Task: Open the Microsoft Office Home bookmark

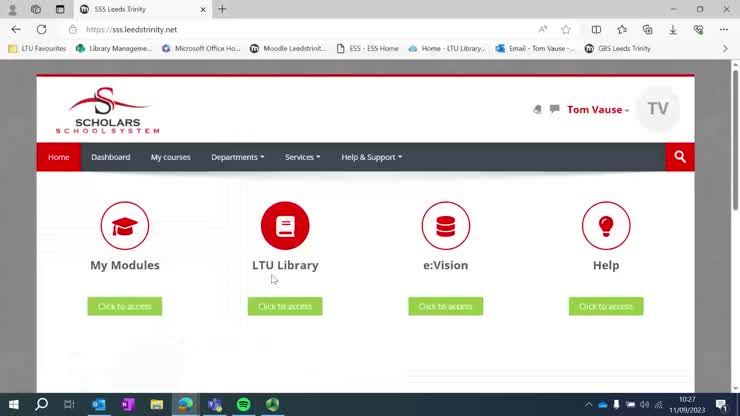Action: [x=201, y=48]
